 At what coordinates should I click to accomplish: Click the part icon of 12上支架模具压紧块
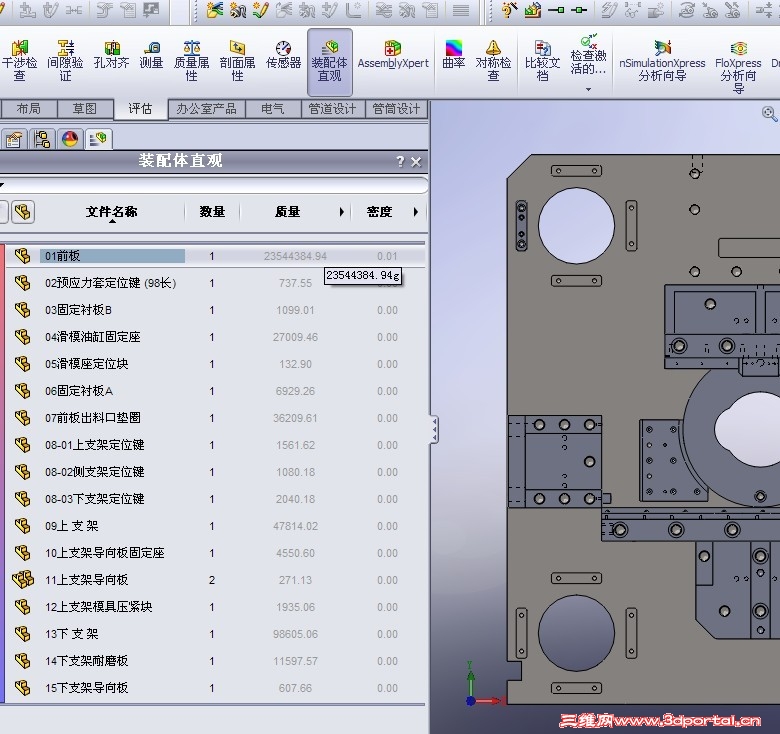coord(22,607)
